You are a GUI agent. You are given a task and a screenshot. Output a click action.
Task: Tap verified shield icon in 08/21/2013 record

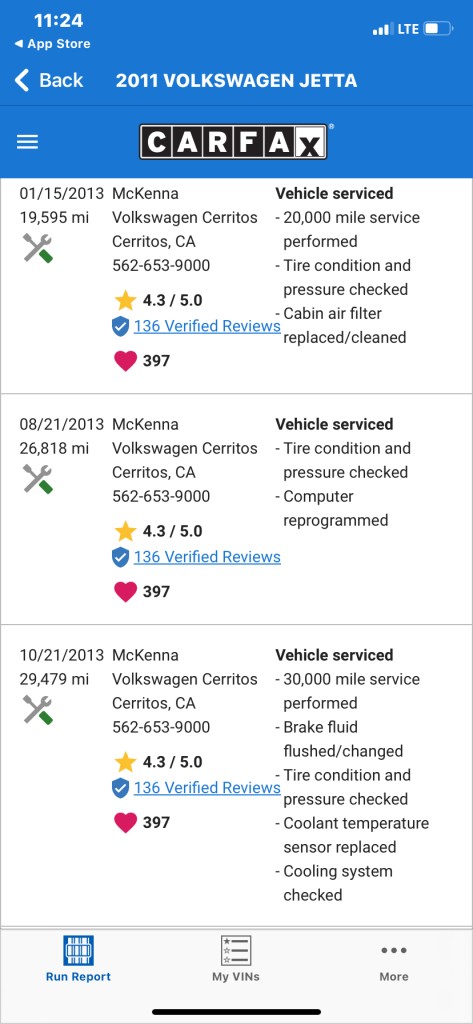click(x=120, y=558)
